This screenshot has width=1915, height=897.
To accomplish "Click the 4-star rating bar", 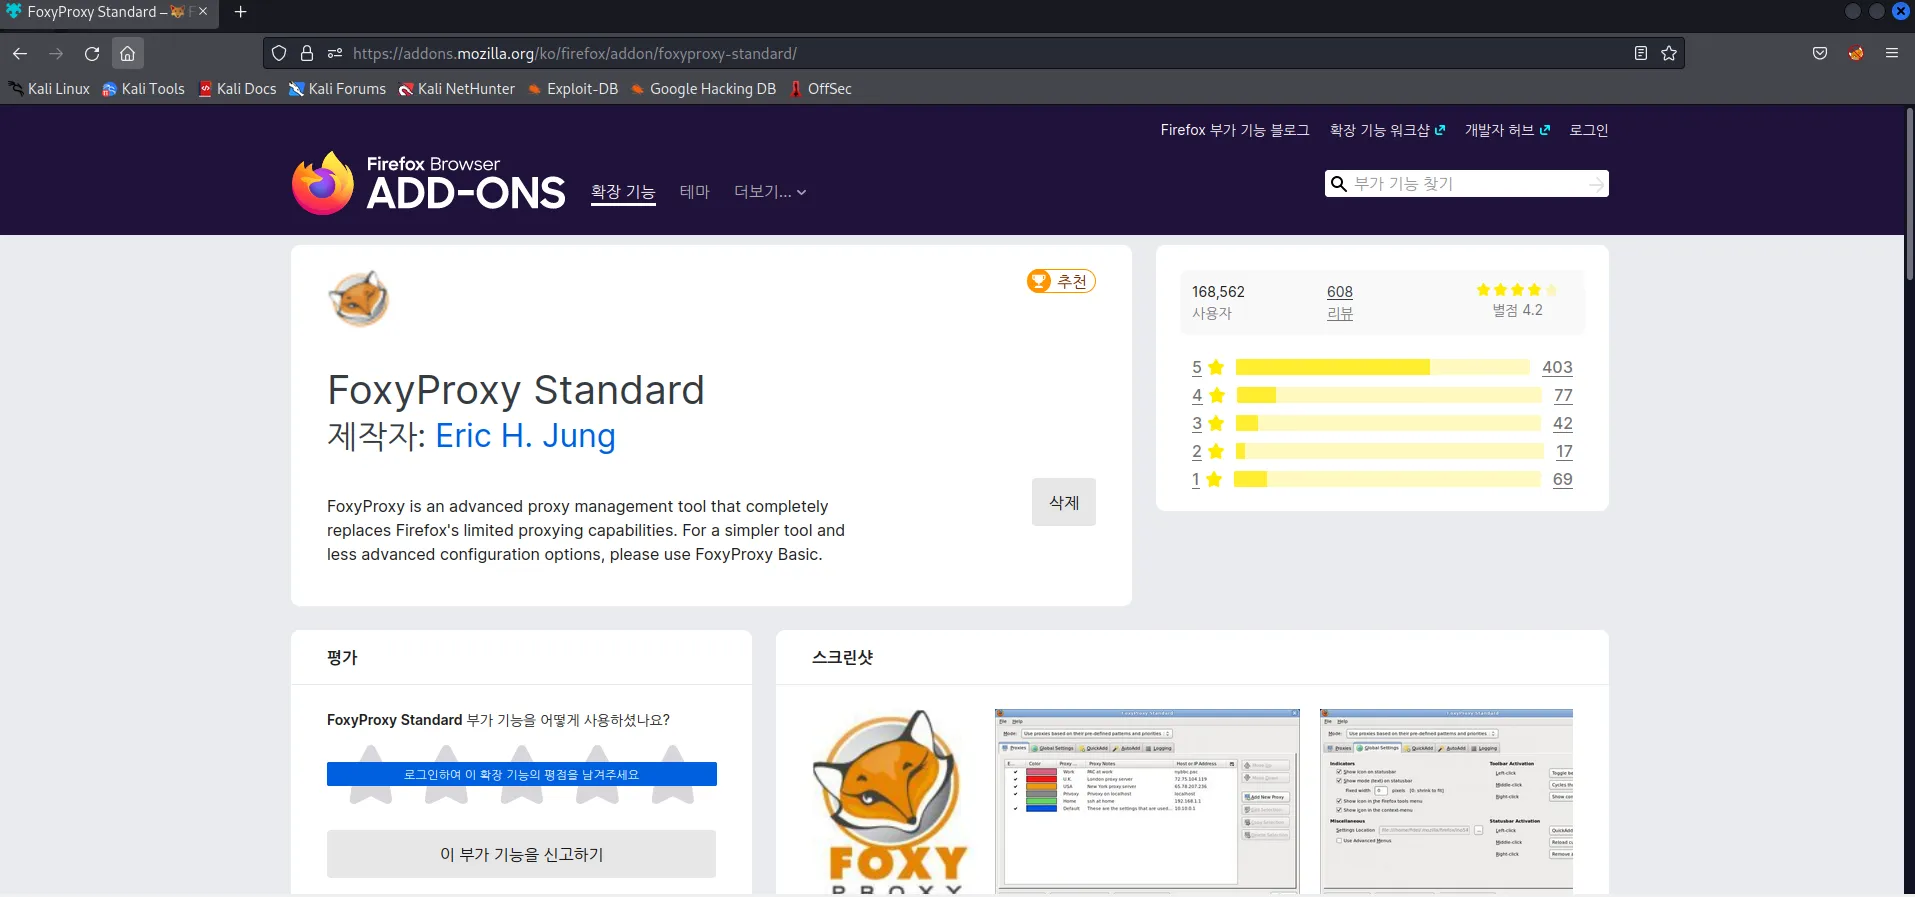I will pos(1389,395).
